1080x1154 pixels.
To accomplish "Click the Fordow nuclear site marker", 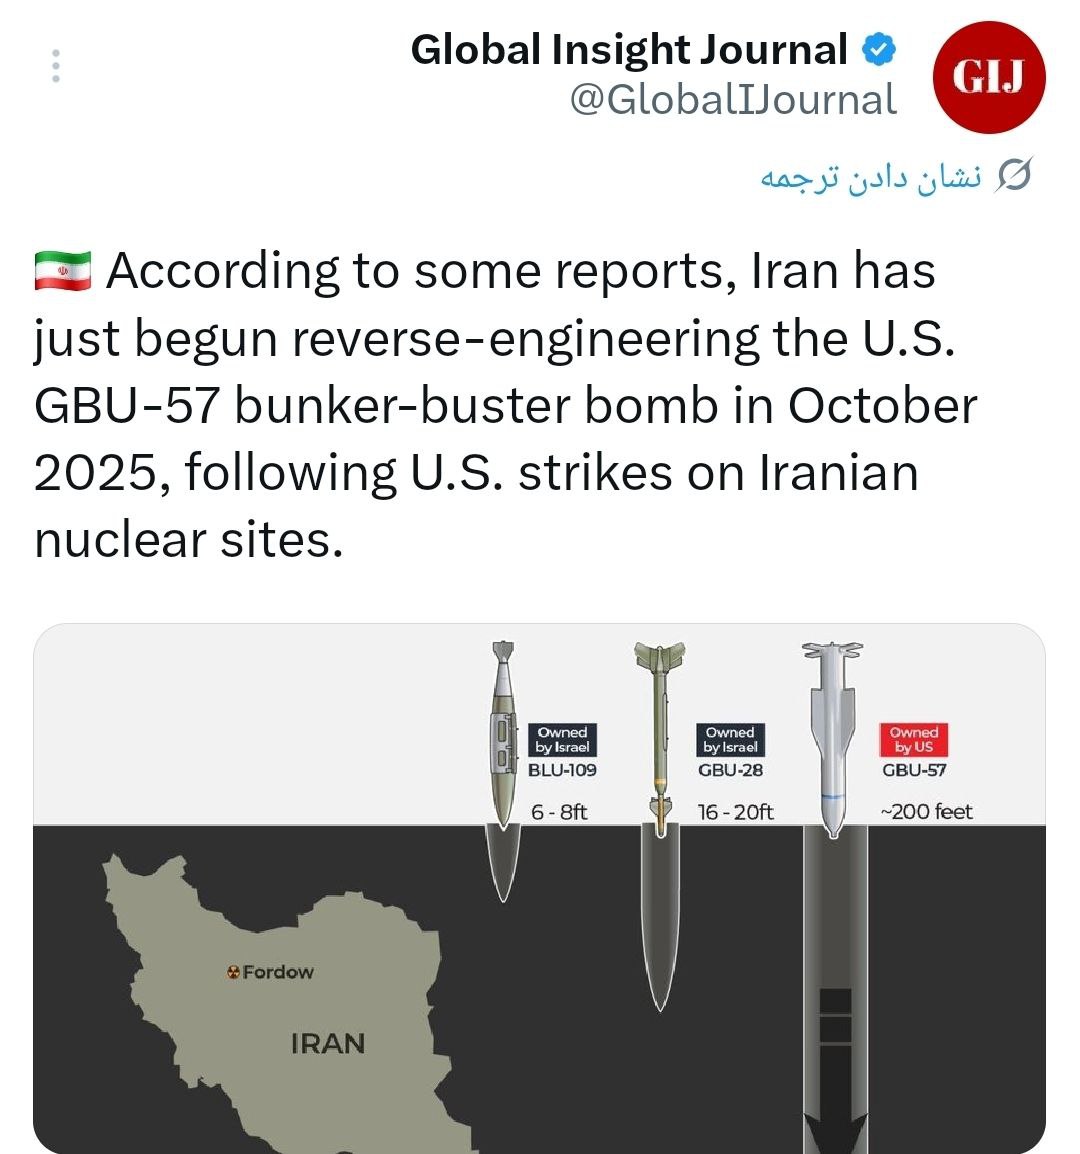I will pos(234,972).
